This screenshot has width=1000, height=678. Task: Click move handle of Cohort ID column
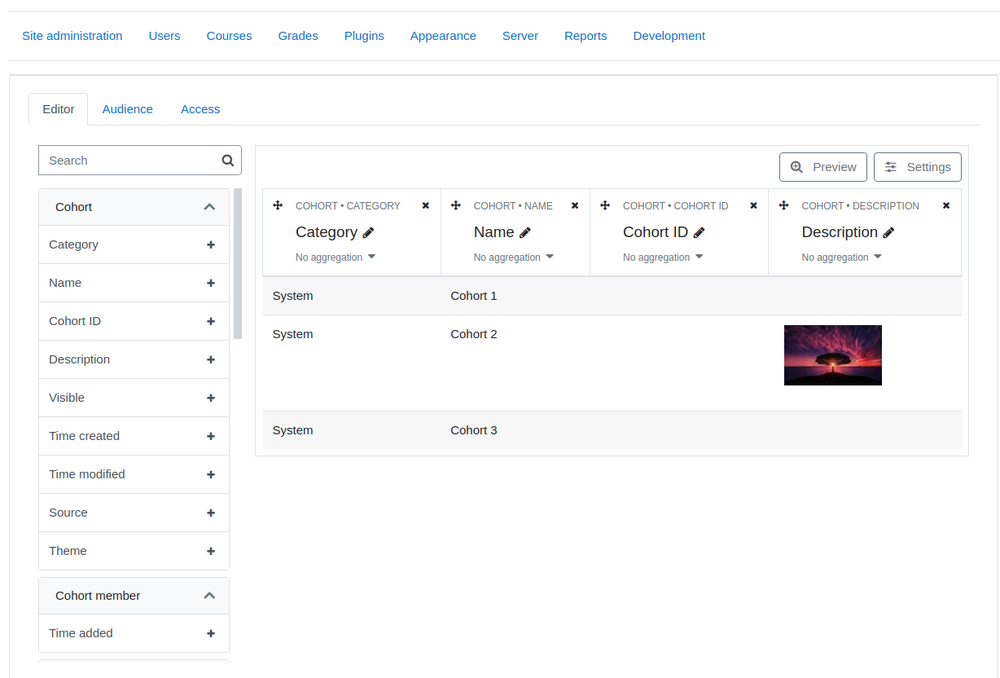click(605, 205)
